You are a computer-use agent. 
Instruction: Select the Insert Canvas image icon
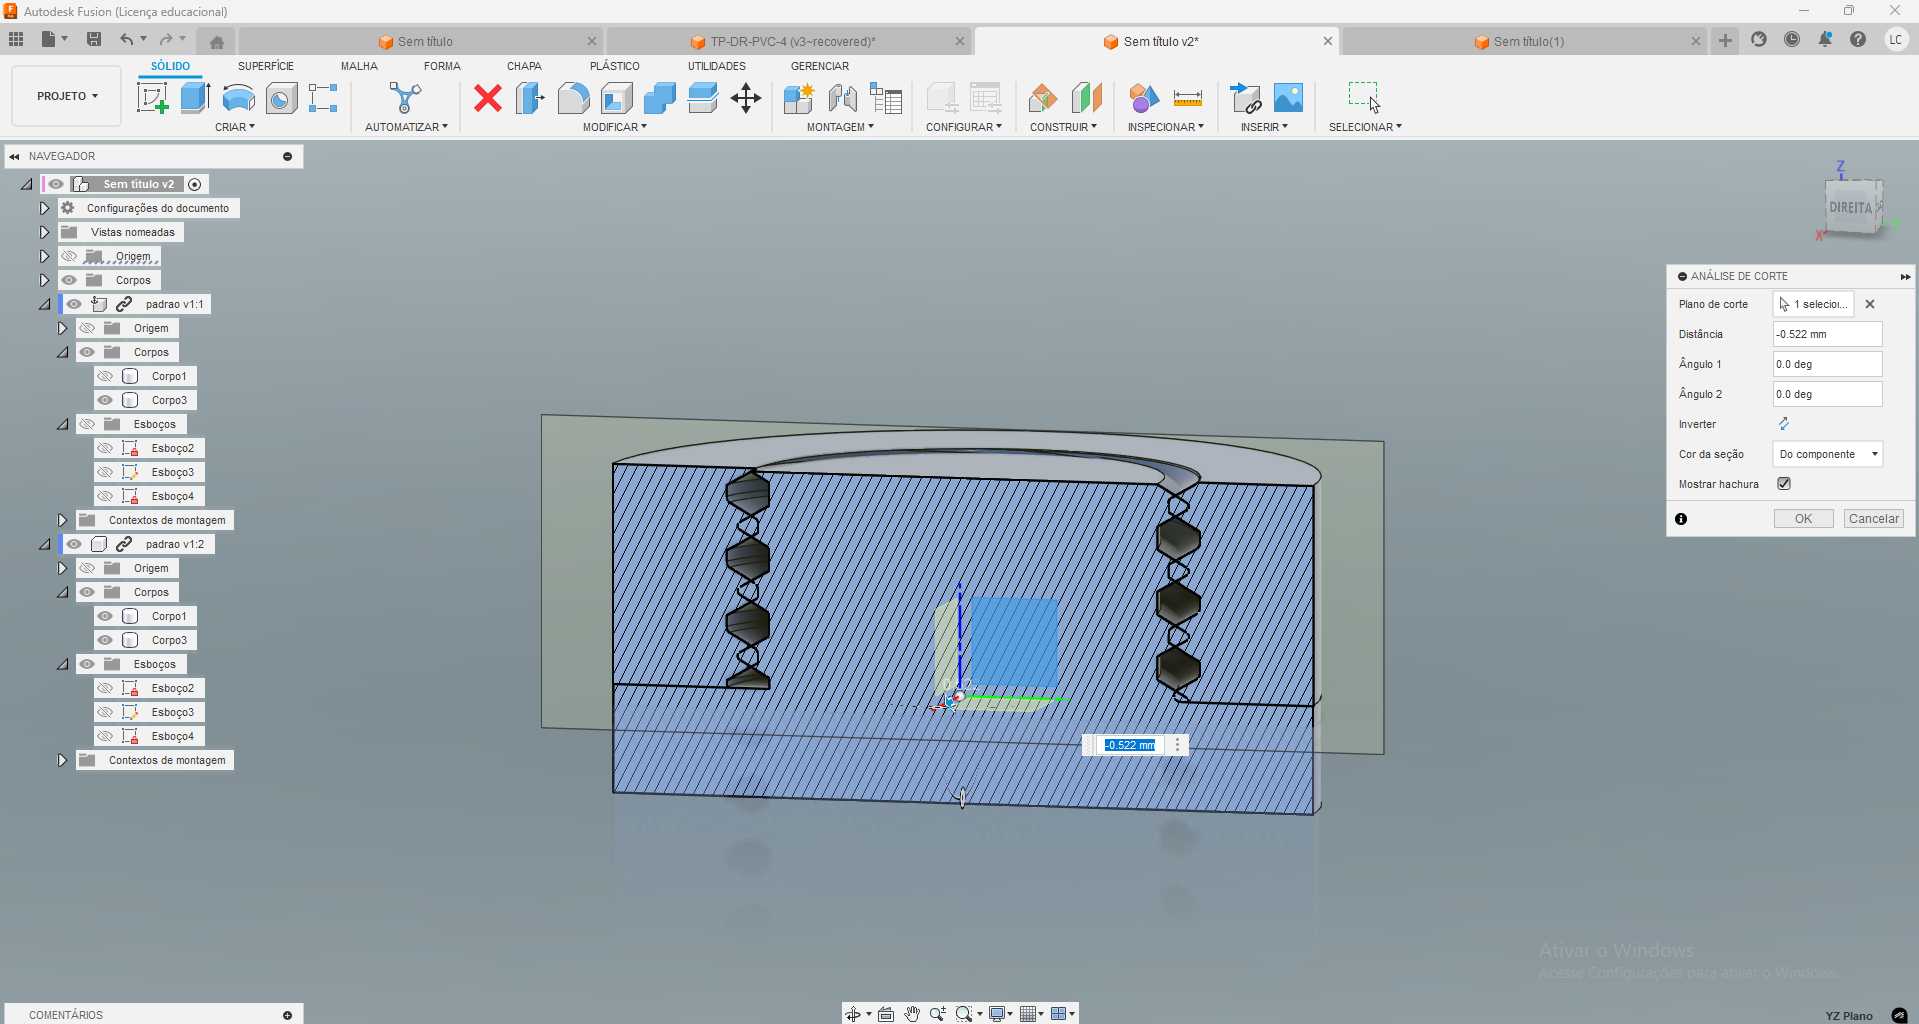tap(1289, 98)
